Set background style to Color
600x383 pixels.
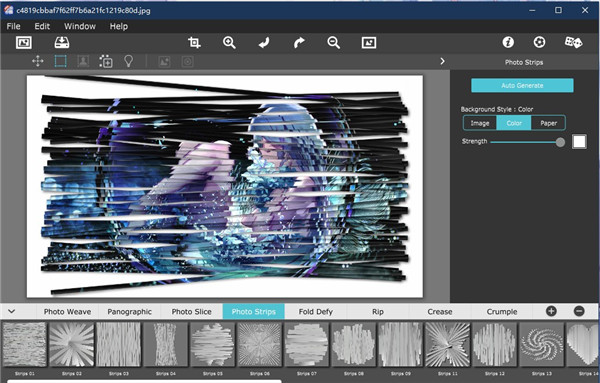point(514,123)
